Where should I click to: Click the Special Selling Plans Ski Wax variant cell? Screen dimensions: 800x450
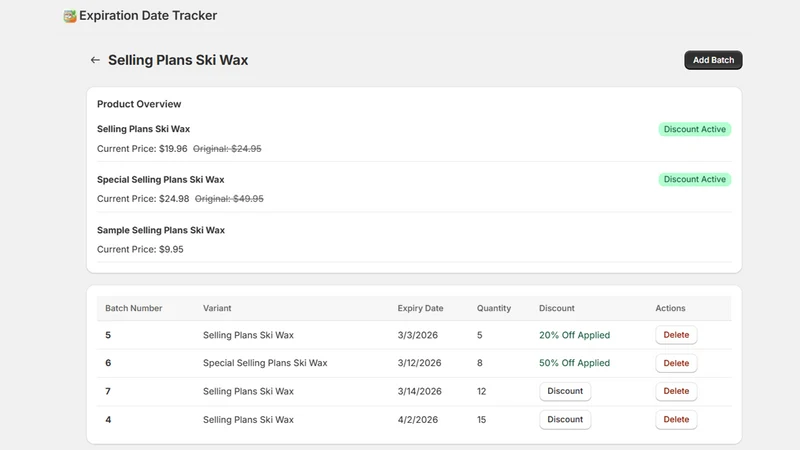point(265,363)
